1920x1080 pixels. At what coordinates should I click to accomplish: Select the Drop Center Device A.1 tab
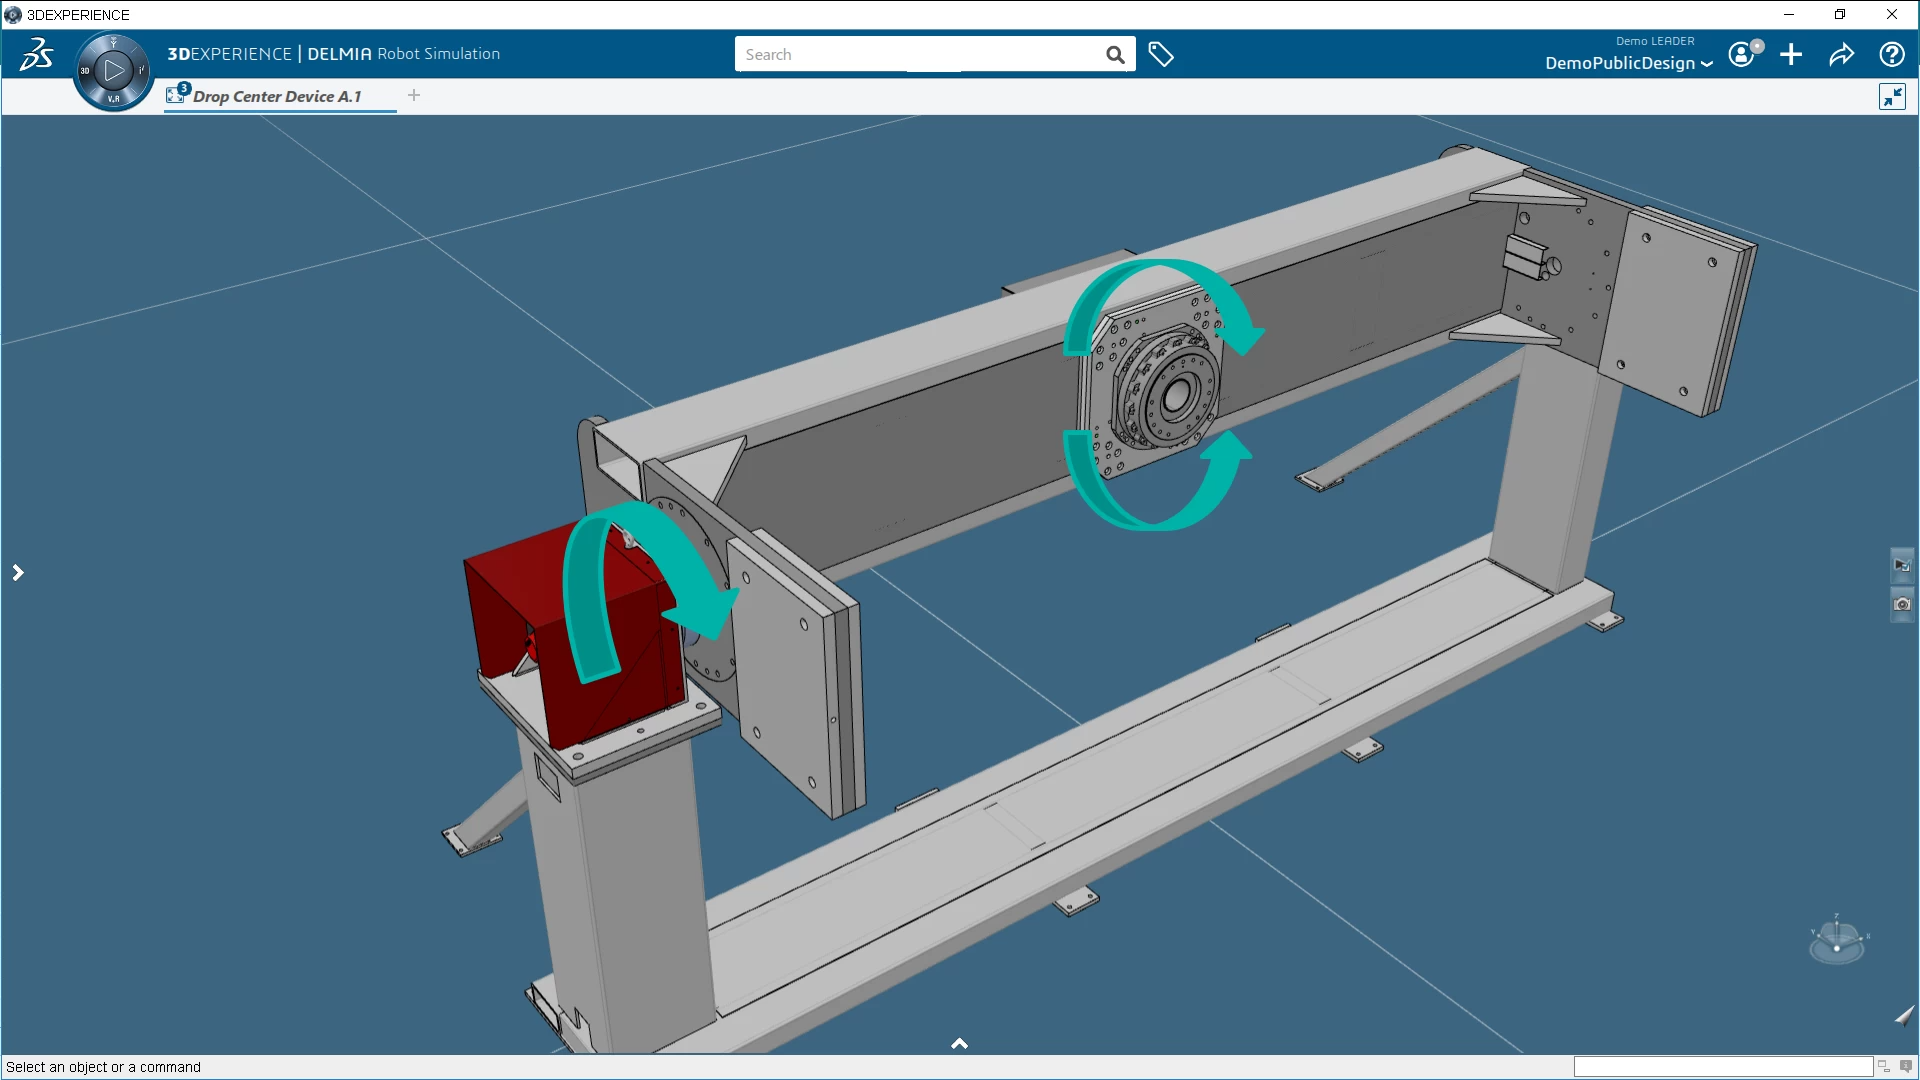(276, 97)
